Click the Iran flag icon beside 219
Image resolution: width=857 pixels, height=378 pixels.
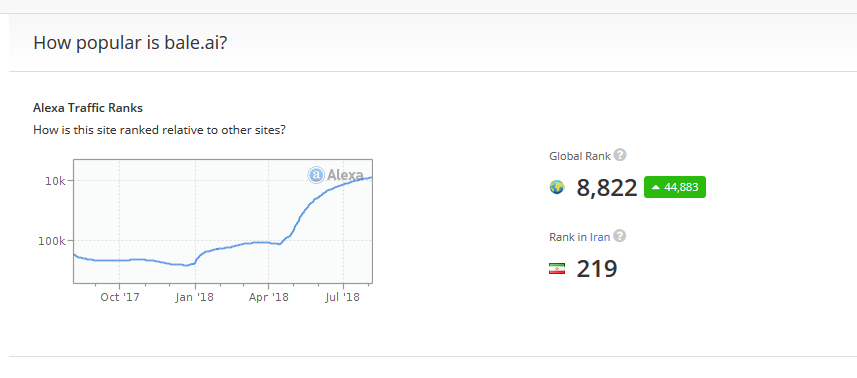[557, 269]
